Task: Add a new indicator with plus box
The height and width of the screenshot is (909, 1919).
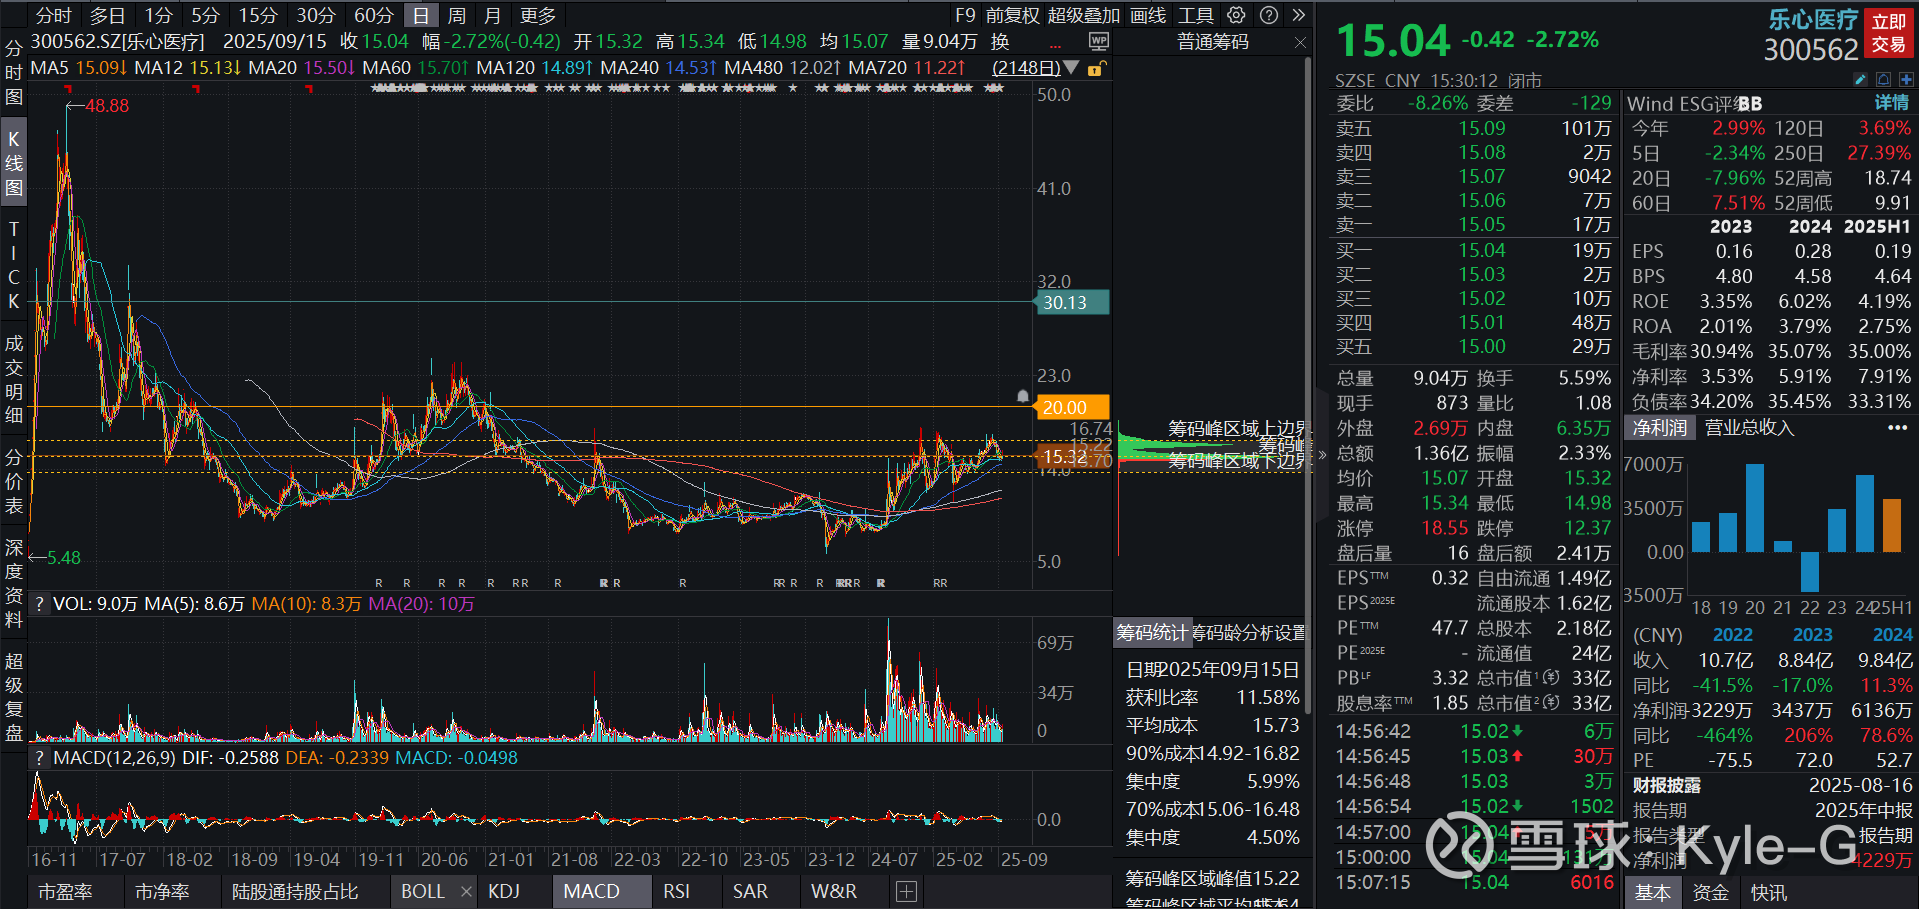Action: coord(906,891)
